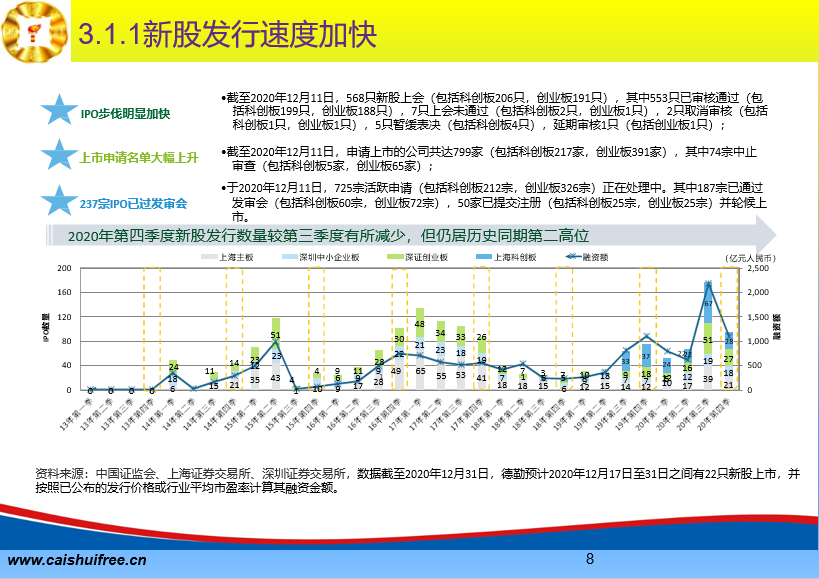Click the data label 43 in the 15年第二季 bar
This screenshot has width=819, height=579.
[275, 378]
